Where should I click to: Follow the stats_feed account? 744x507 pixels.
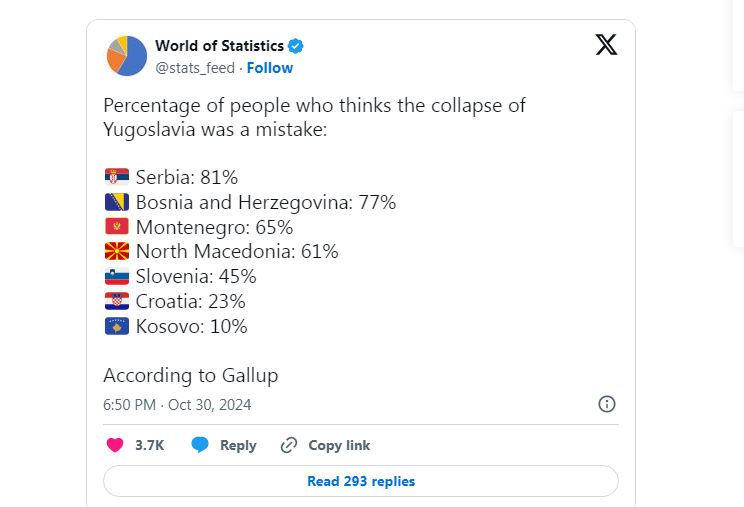270,68
